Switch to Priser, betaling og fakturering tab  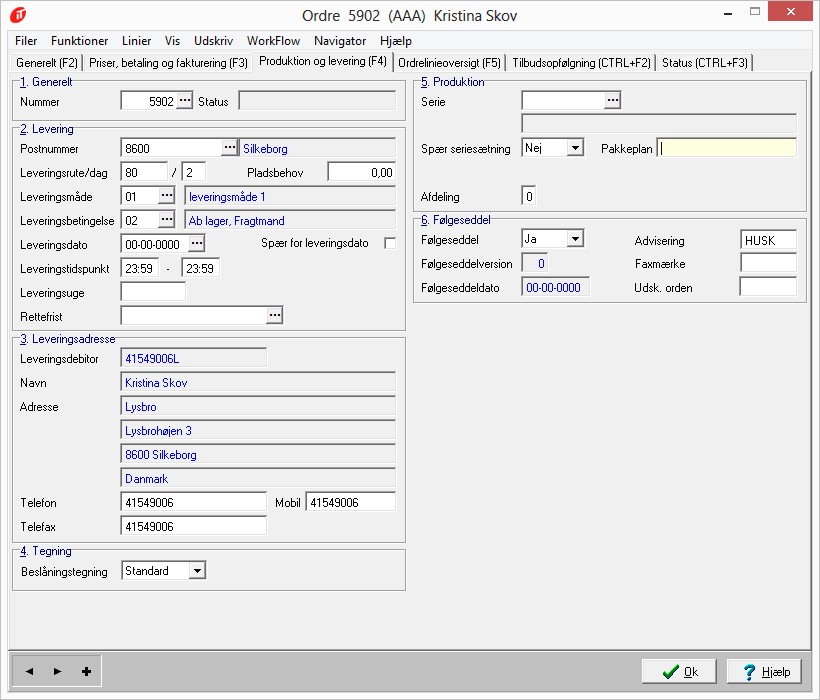coord(169,62)
